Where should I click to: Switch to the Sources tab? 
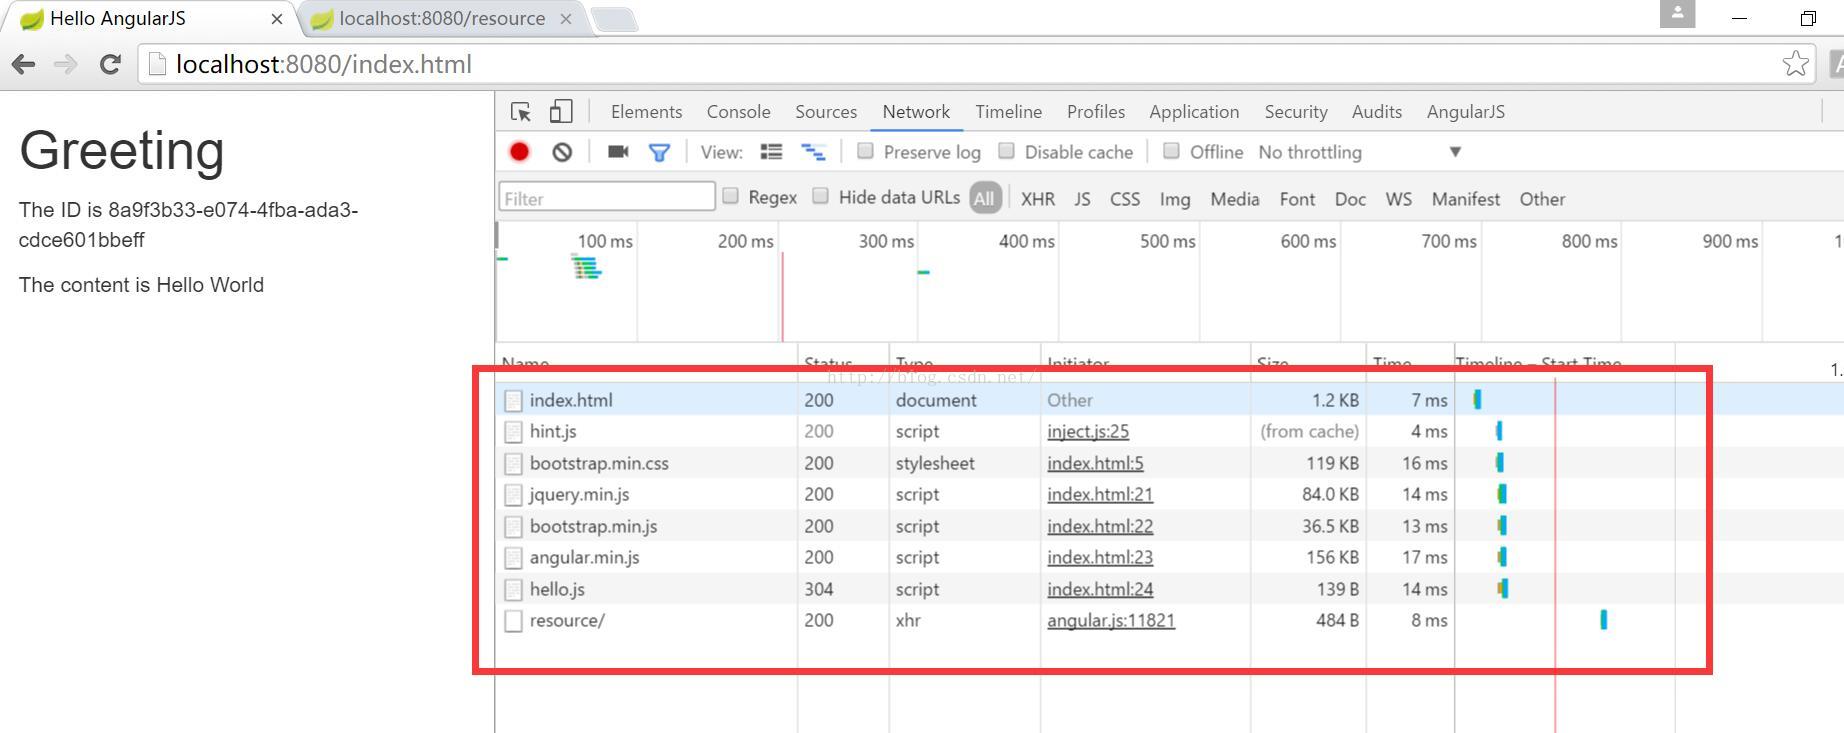coord(826,112)
